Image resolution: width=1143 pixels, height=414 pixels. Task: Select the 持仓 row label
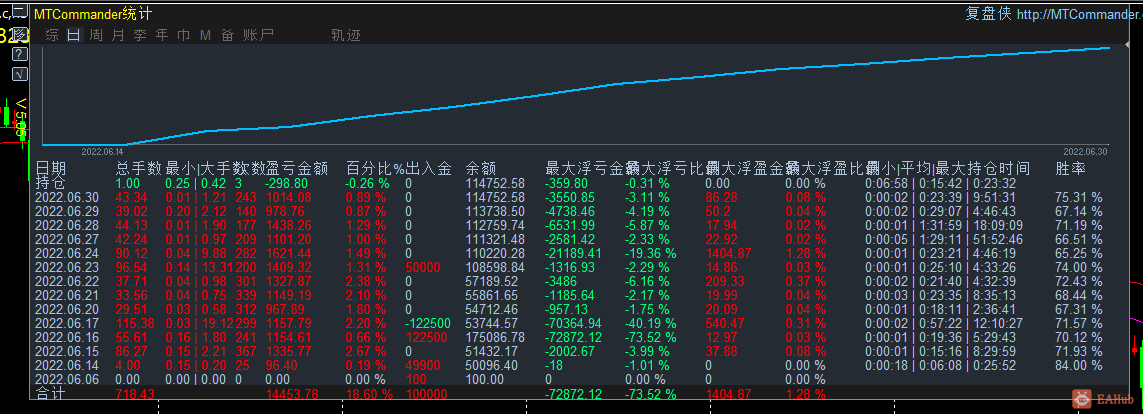tap(50, 183)
